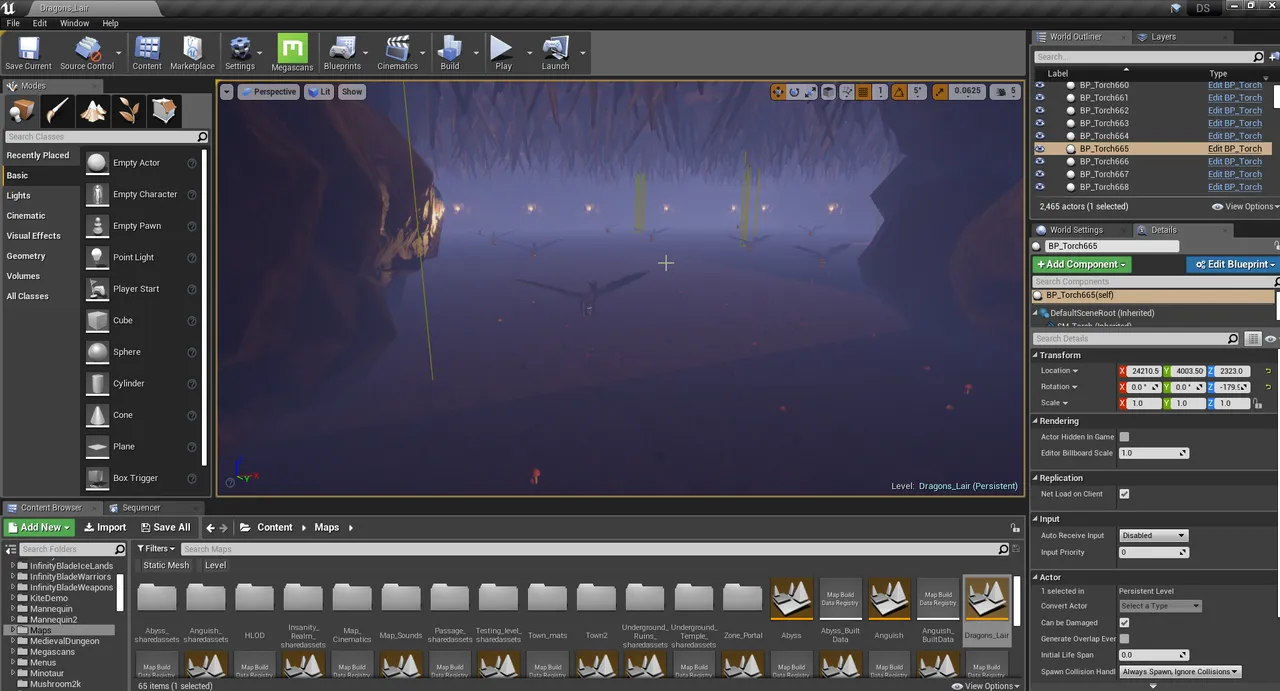Toggle the scale snapping icon in viewport
The height and width of the screenshot is (691, 1280).
[939, 92]
